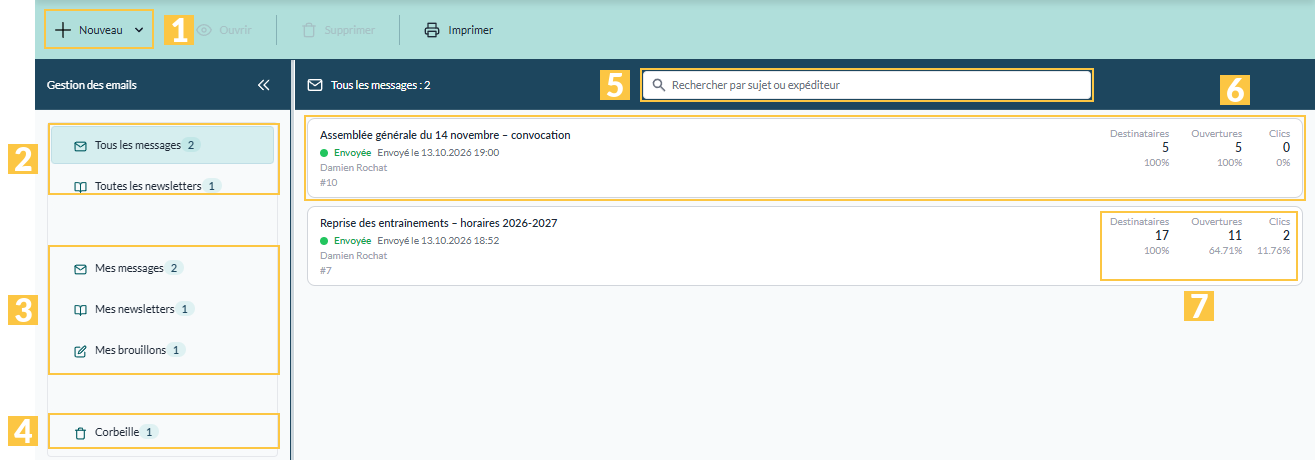Screen dimensions: 1315x460
Task: Click the Imprimer label in toolbar
Action: click(470, 30)
